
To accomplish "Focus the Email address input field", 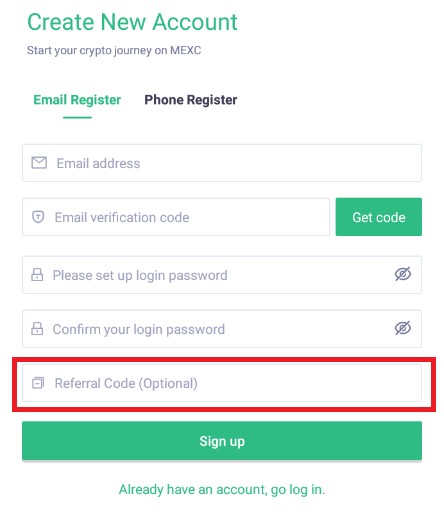I will (222, 163).
